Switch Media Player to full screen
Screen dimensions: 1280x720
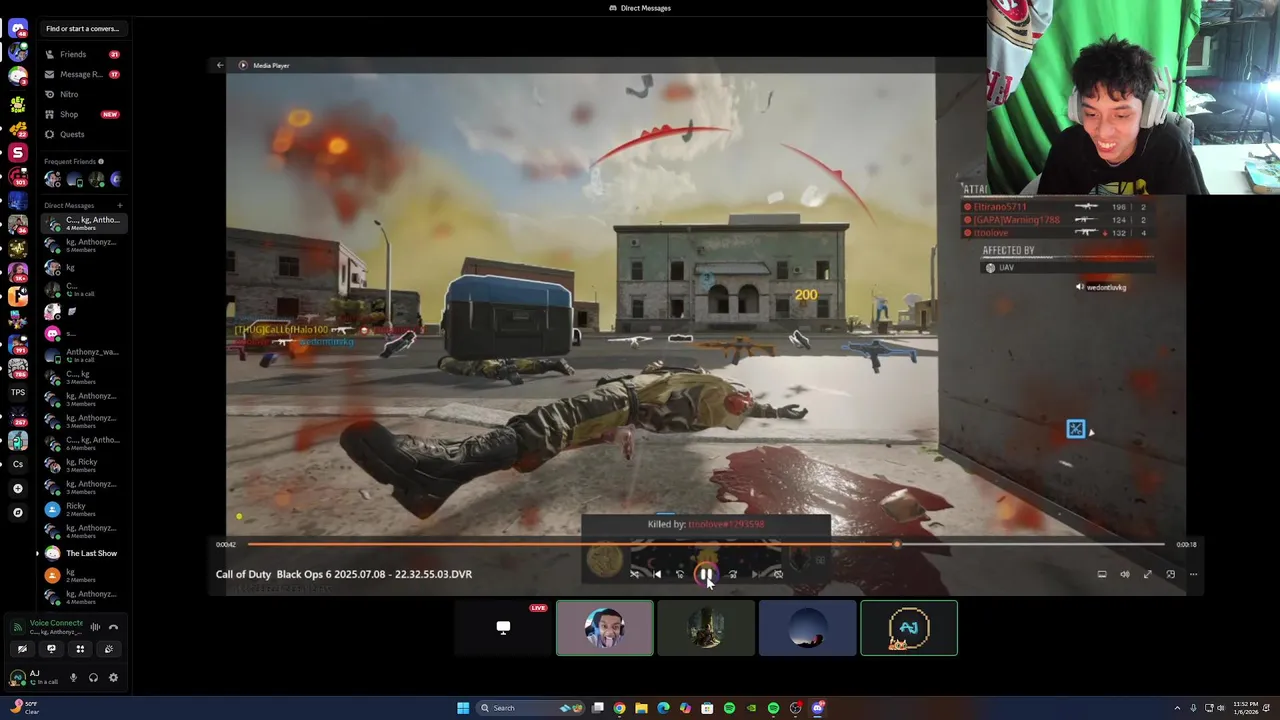pos(1148,574)
